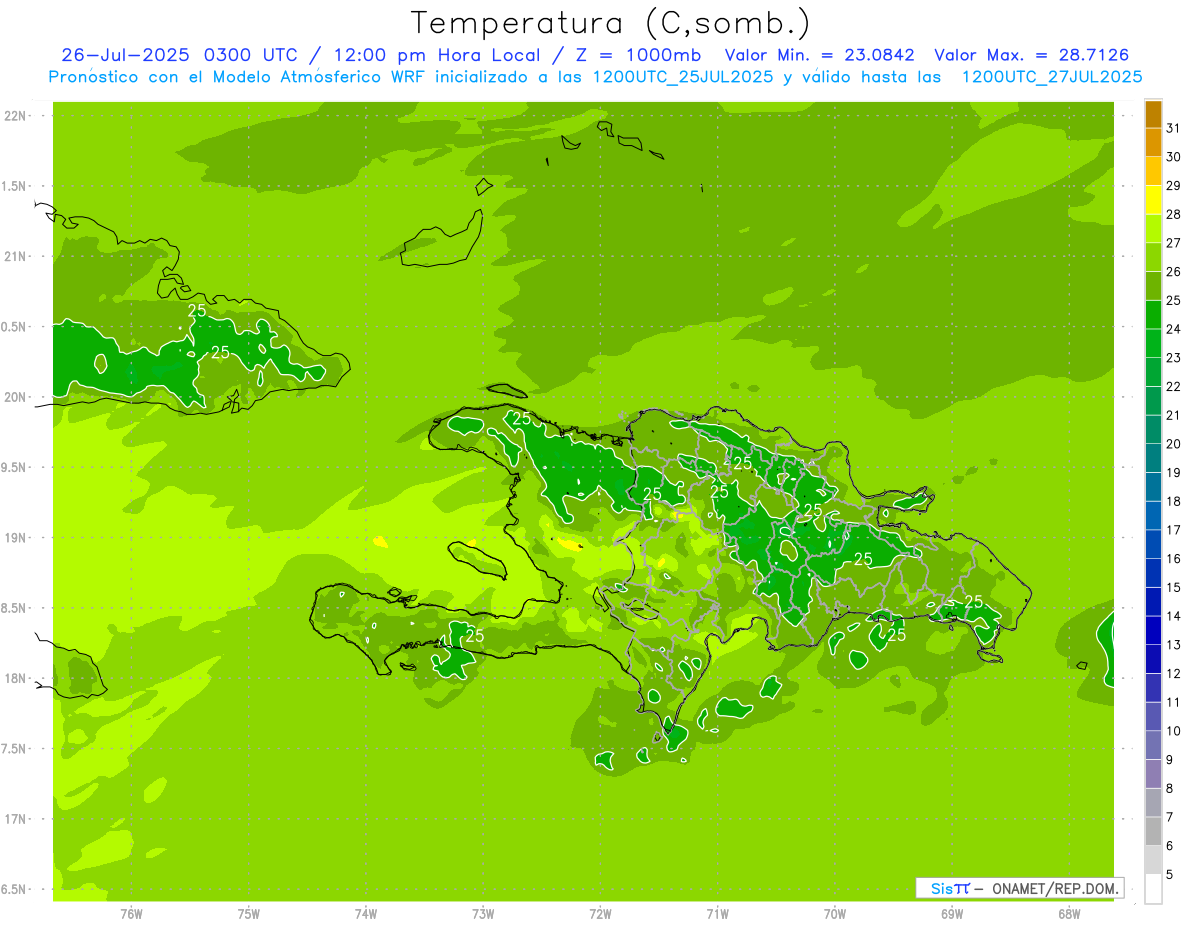Click 'Valor Max. = 28.7126' text
The height and width of the screenshot is (927, 1200).
coord(1032,55)
